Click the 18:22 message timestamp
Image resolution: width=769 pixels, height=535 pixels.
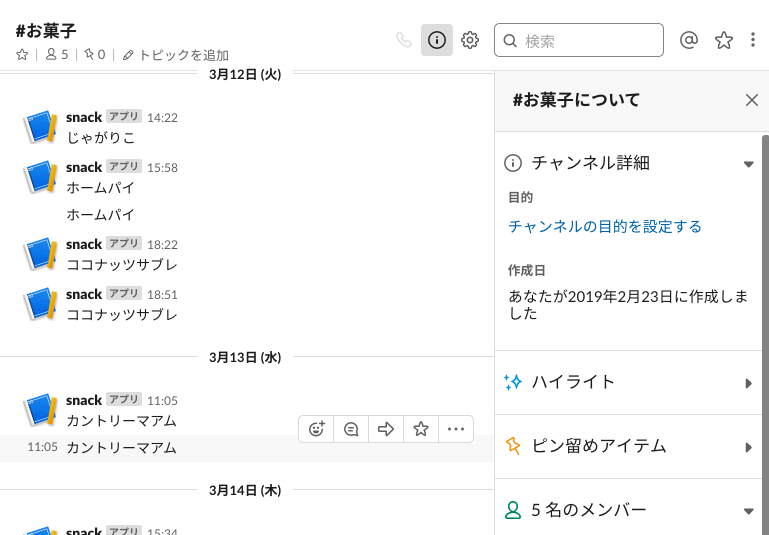coord(162,245)
